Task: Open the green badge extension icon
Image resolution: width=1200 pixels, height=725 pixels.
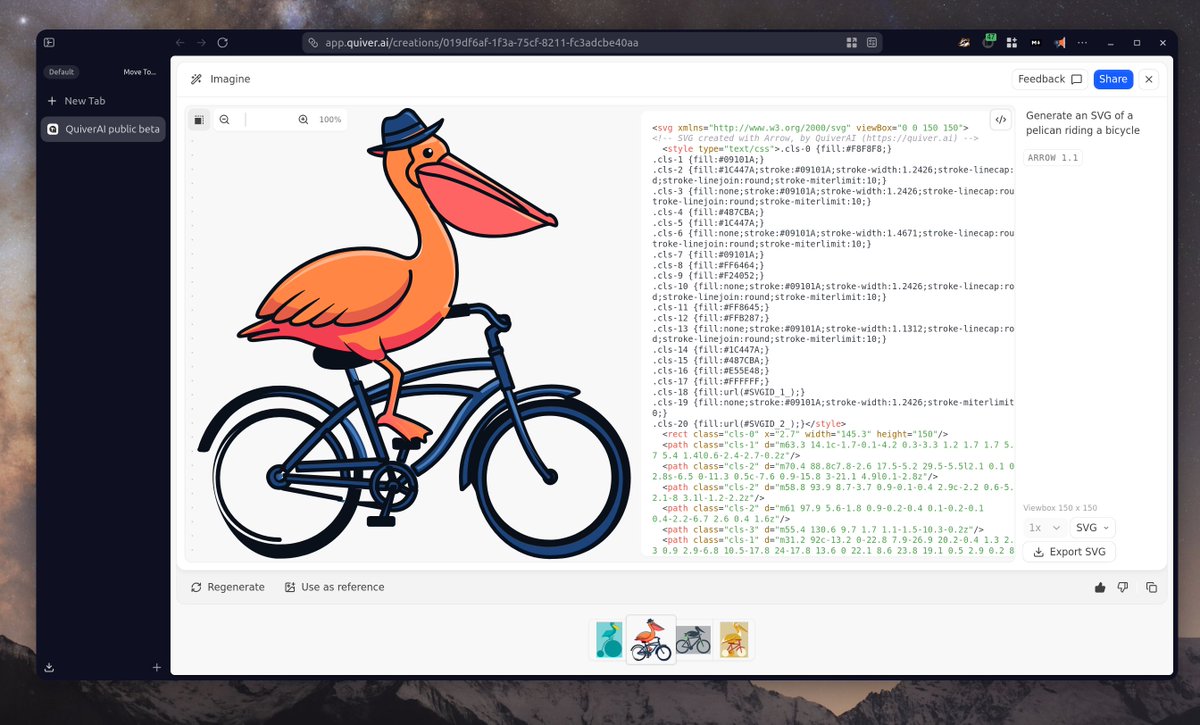Action: coord(989,42)
